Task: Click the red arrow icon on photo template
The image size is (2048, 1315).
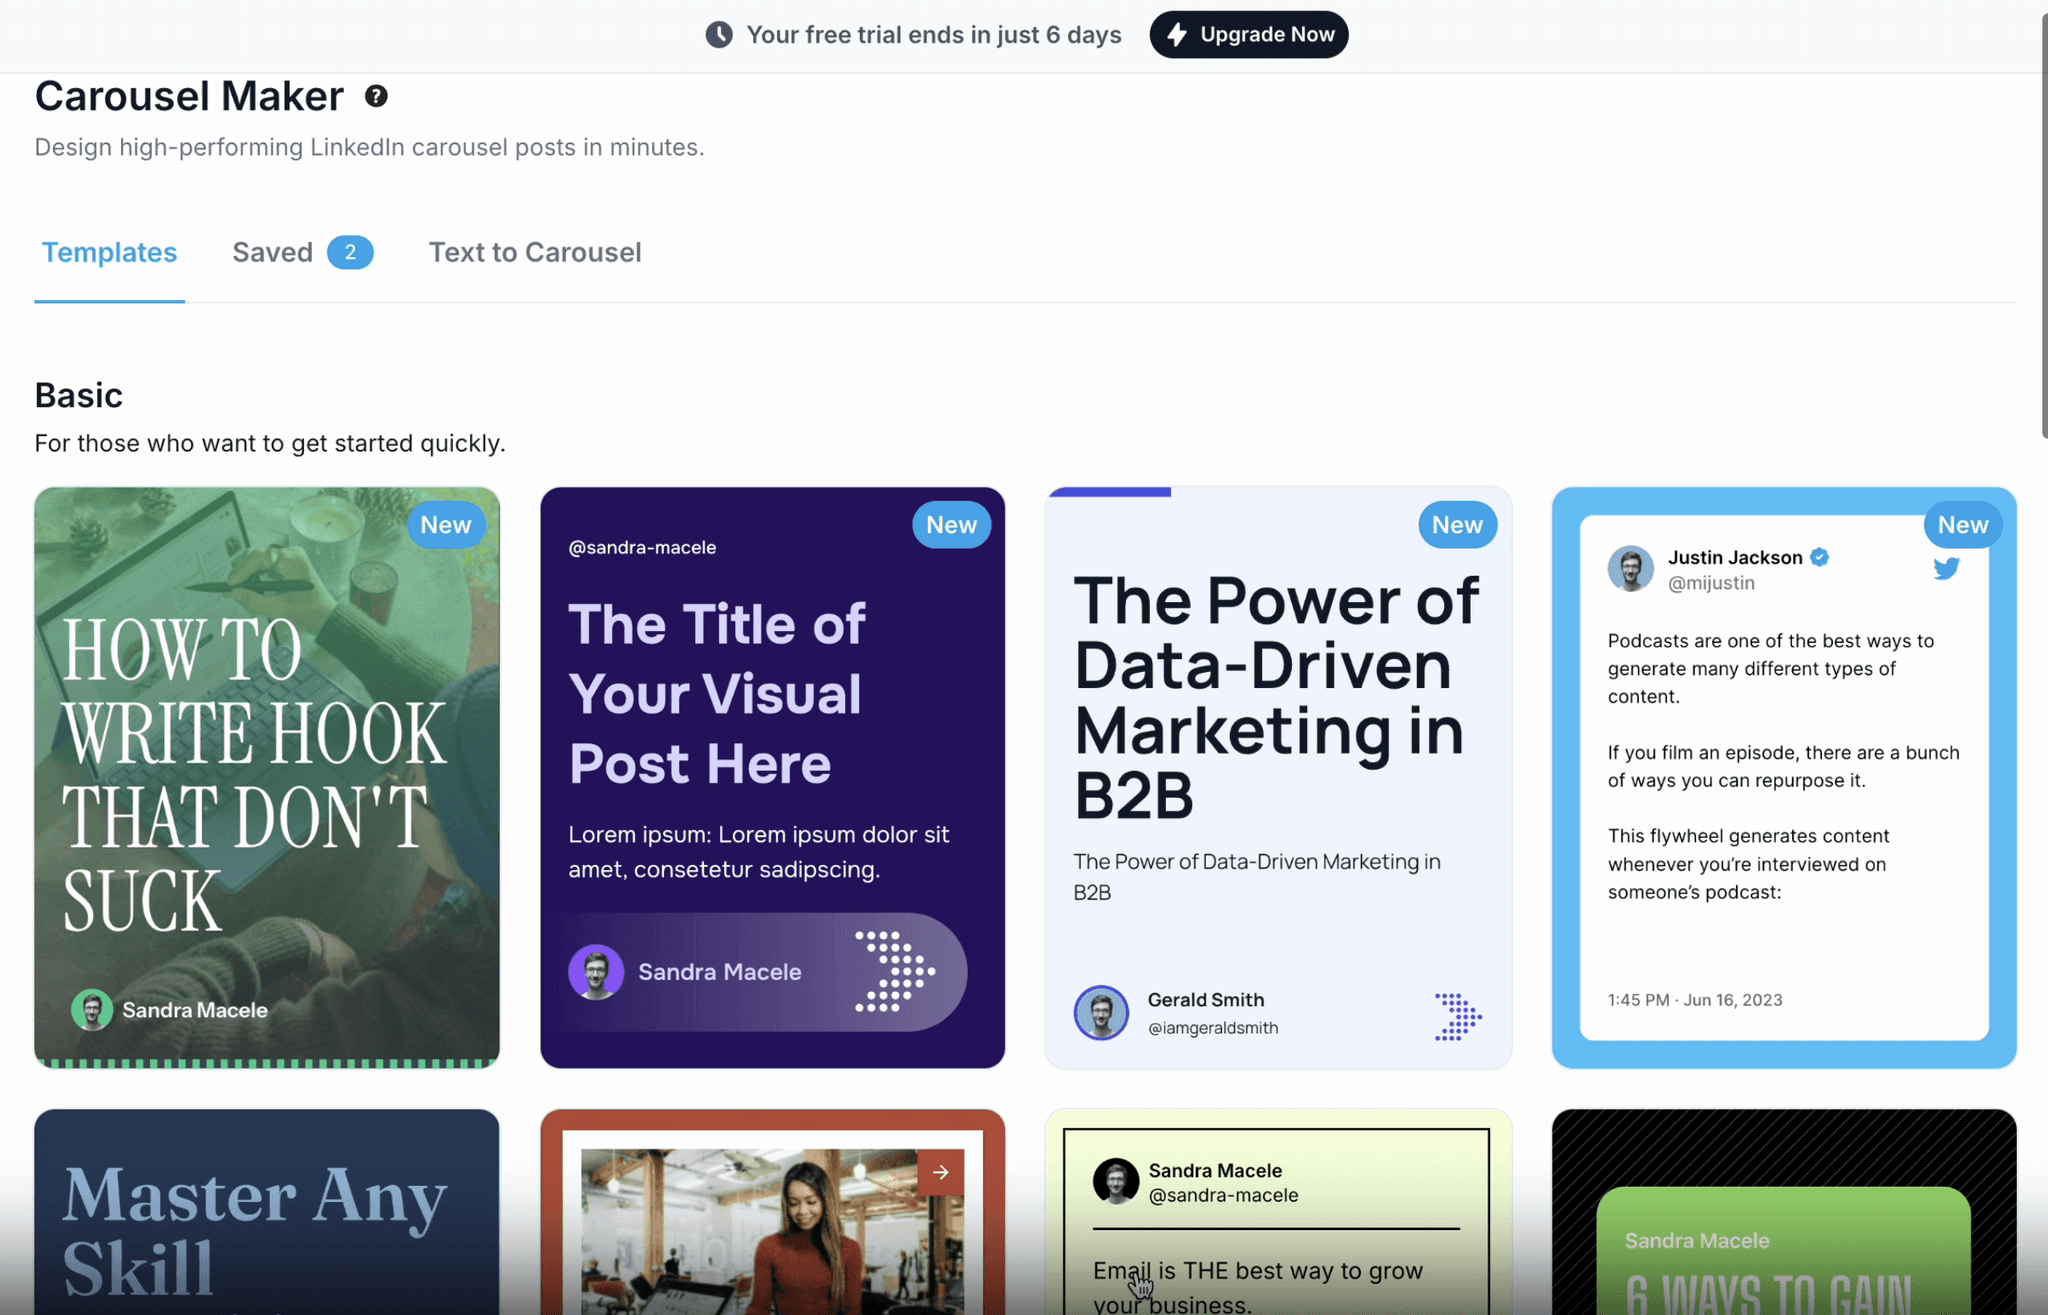Action: click(940, 1172)
